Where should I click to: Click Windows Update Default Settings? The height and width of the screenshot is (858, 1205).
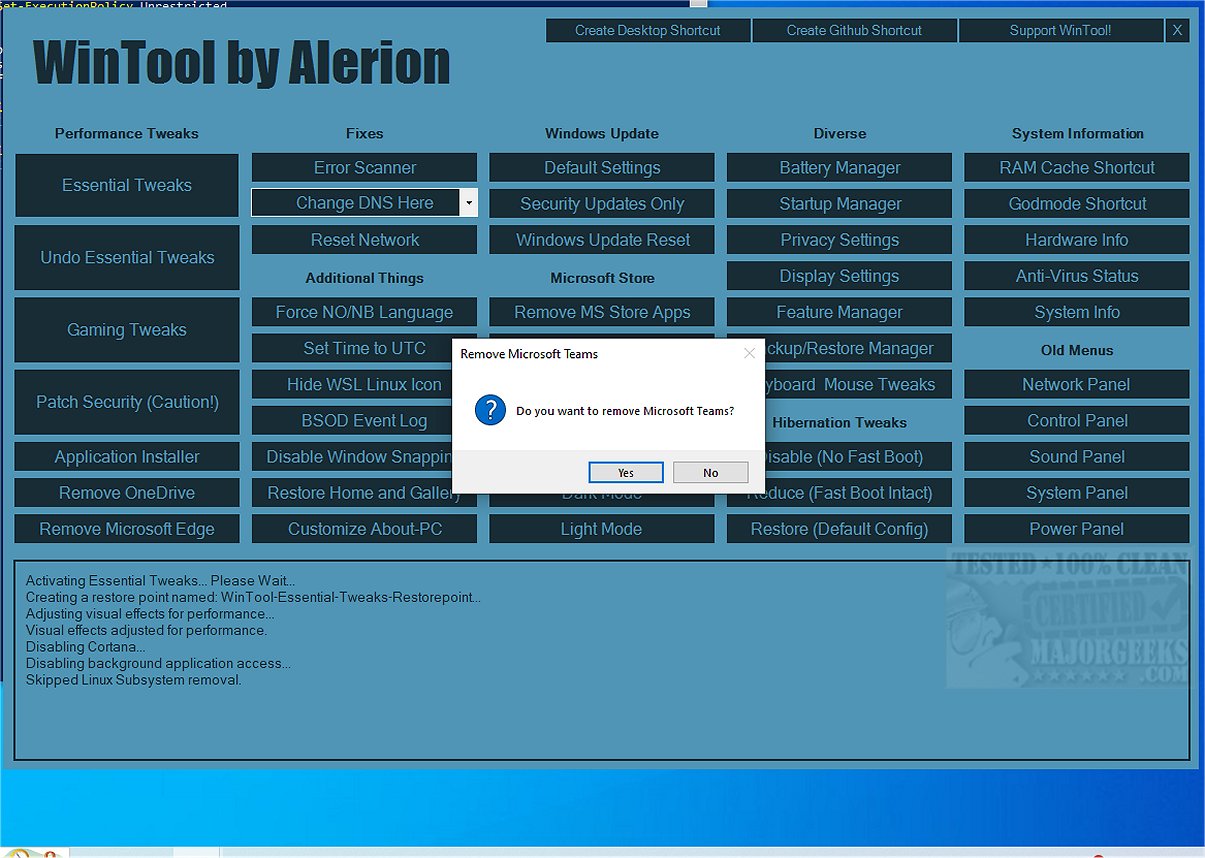[602, 168]
